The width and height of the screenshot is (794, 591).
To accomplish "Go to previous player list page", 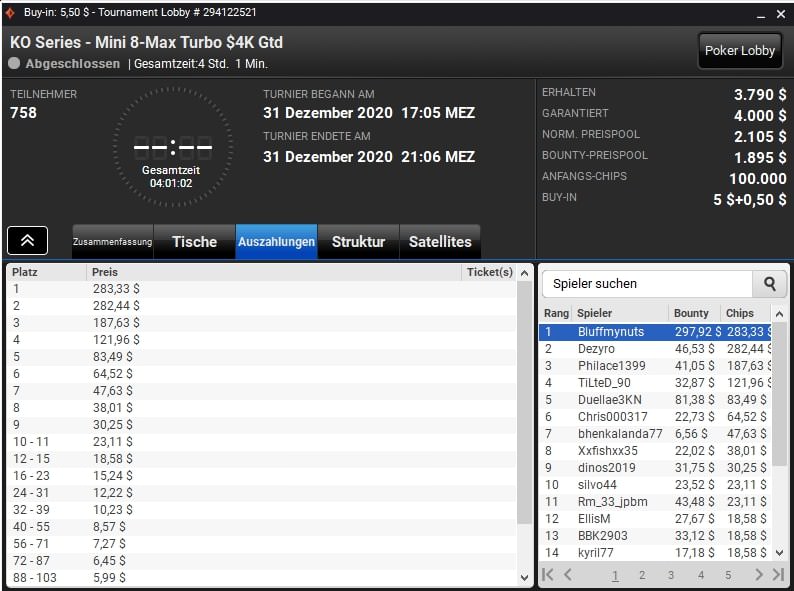I will pos(568,575).
